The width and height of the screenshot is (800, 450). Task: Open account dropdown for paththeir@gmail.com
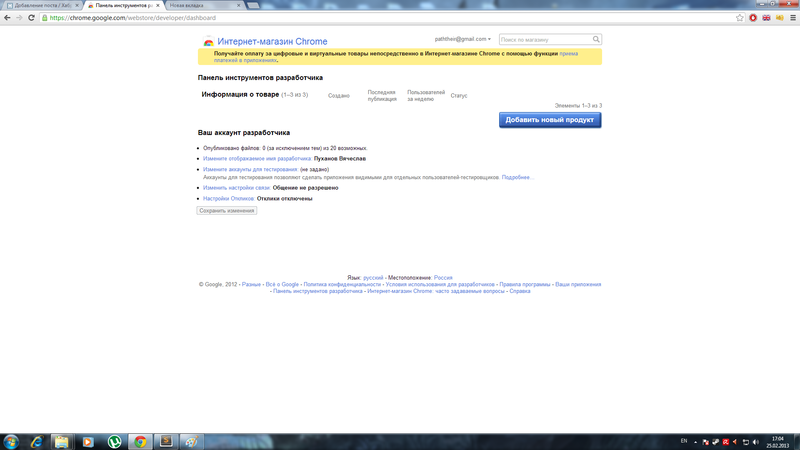point(463,39)
